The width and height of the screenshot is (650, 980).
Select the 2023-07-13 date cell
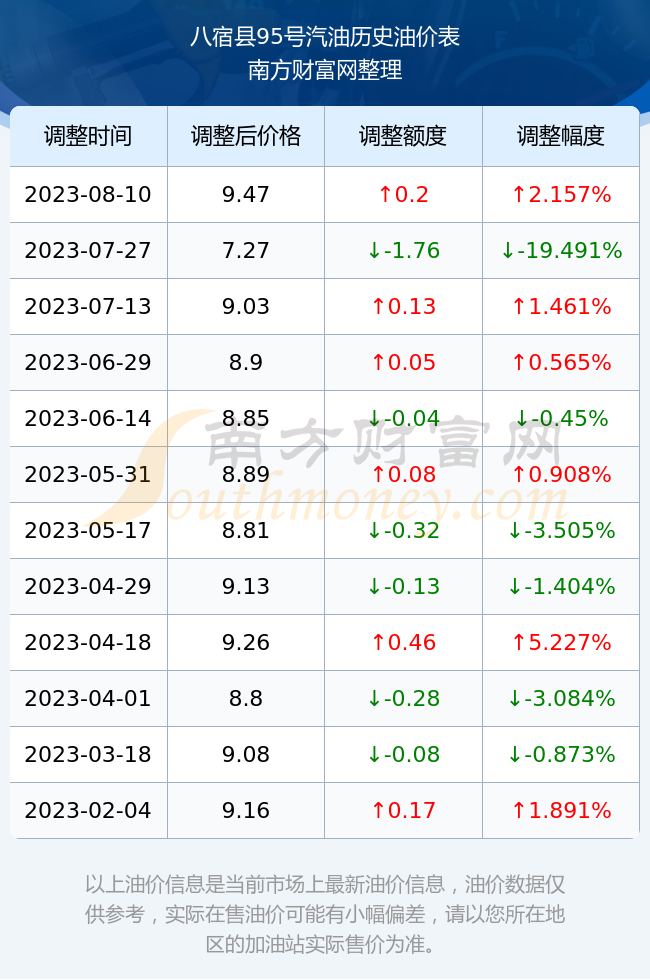click(88, 306)
